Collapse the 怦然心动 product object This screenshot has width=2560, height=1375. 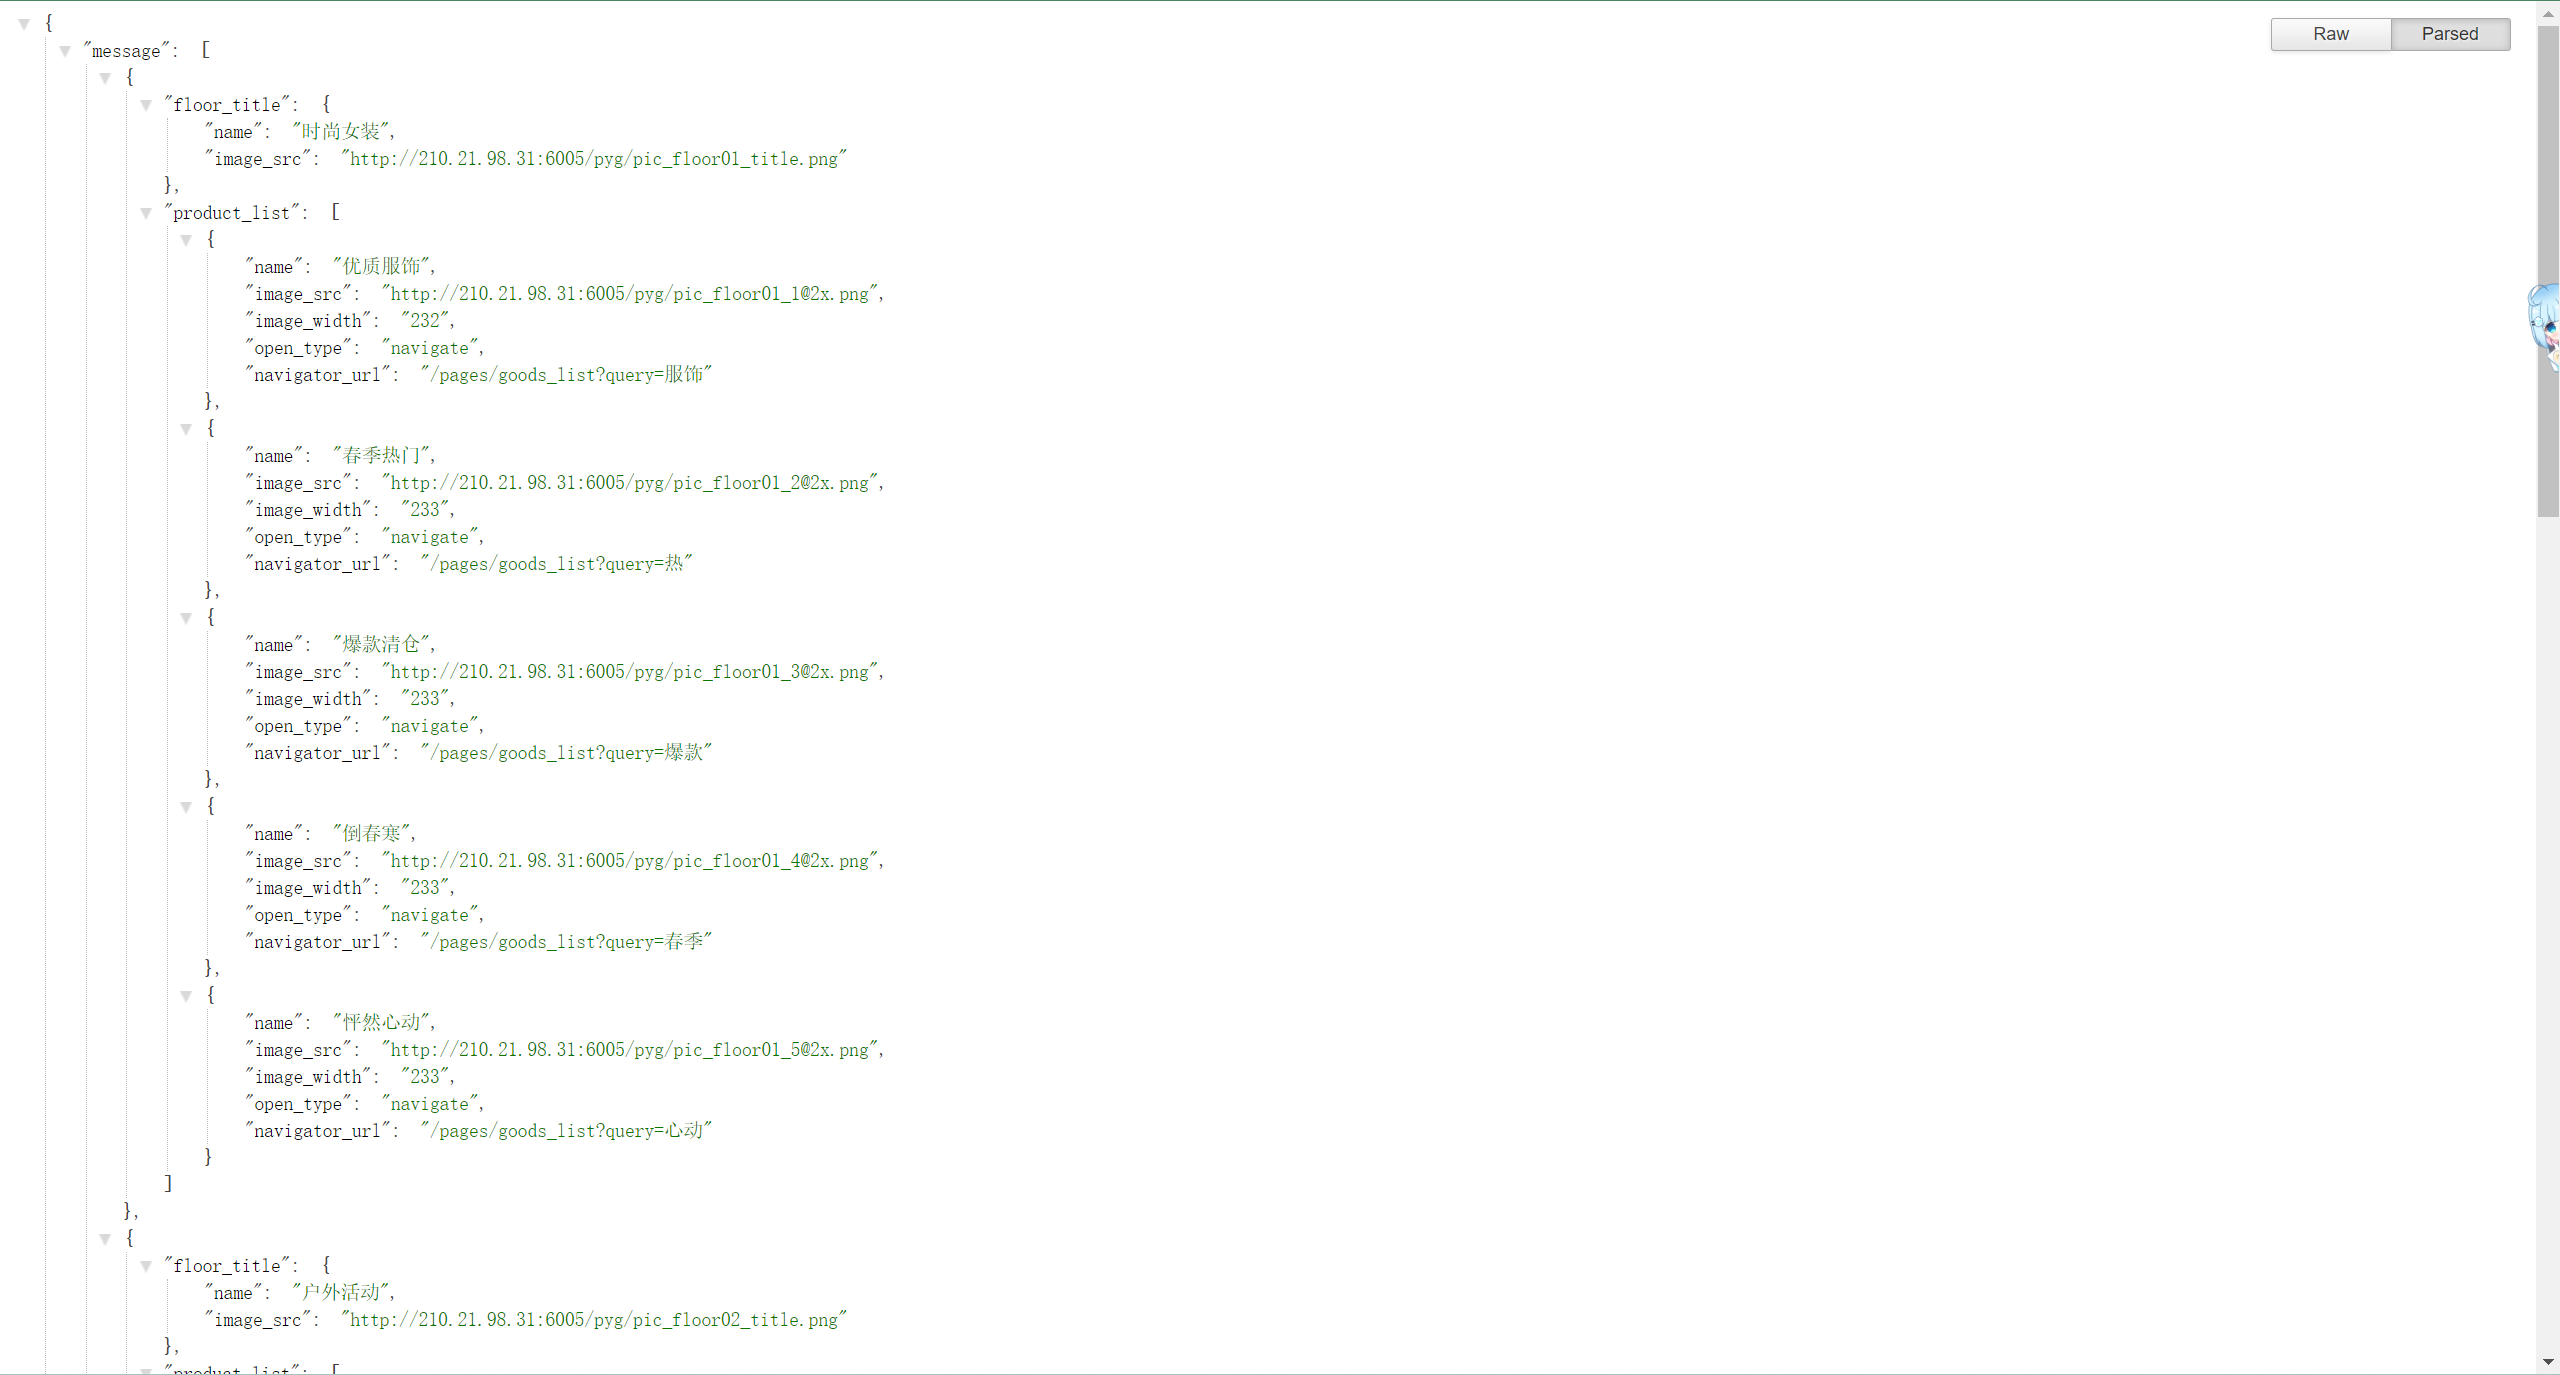click(186, 996)
